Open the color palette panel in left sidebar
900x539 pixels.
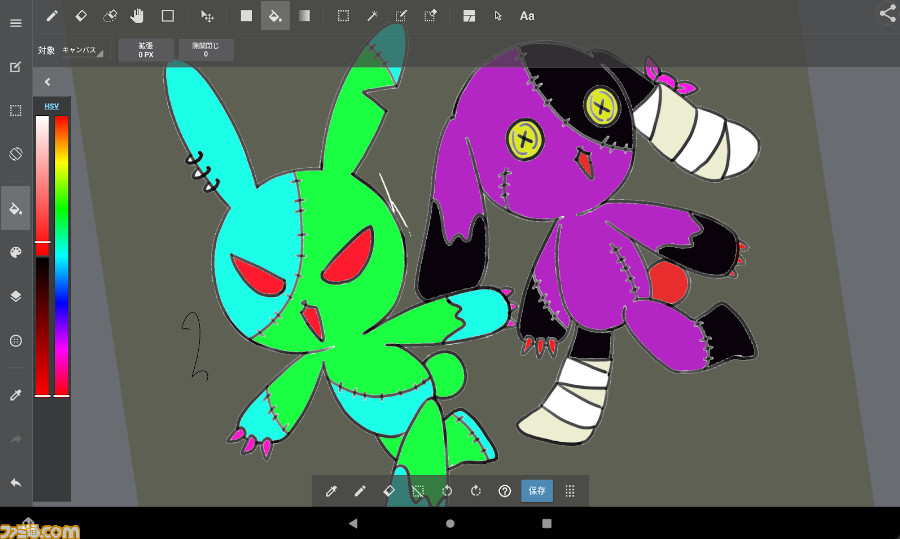click(x=15, y=253)
